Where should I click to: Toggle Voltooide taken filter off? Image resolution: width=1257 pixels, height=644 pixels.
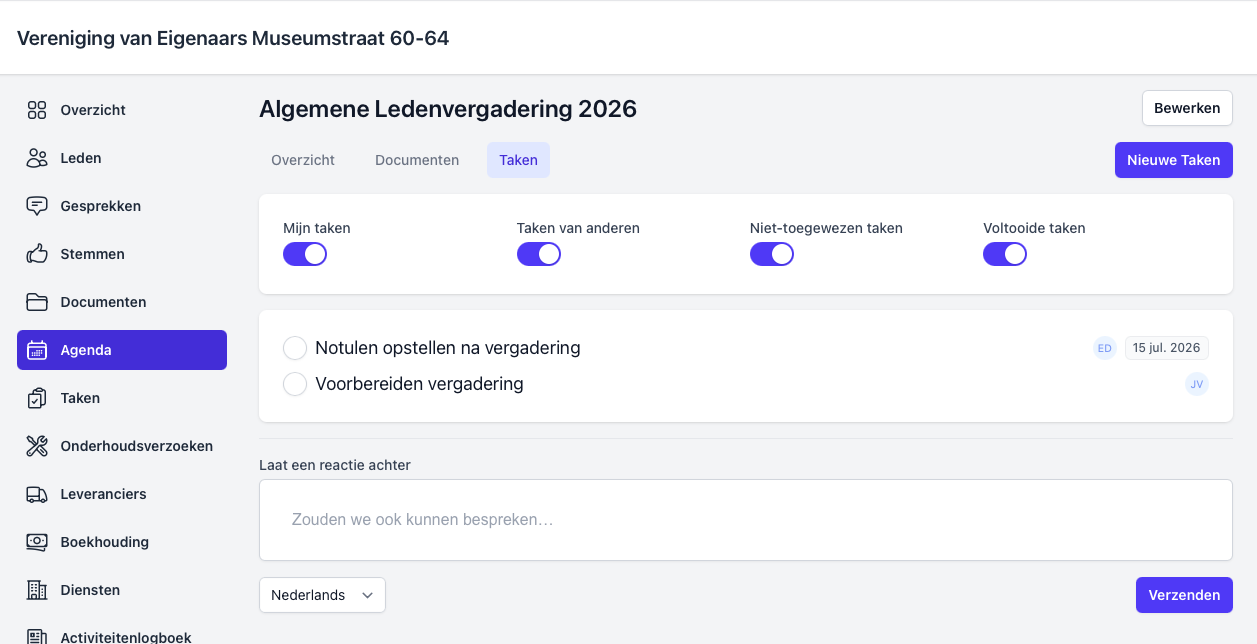pos(1005,254)
